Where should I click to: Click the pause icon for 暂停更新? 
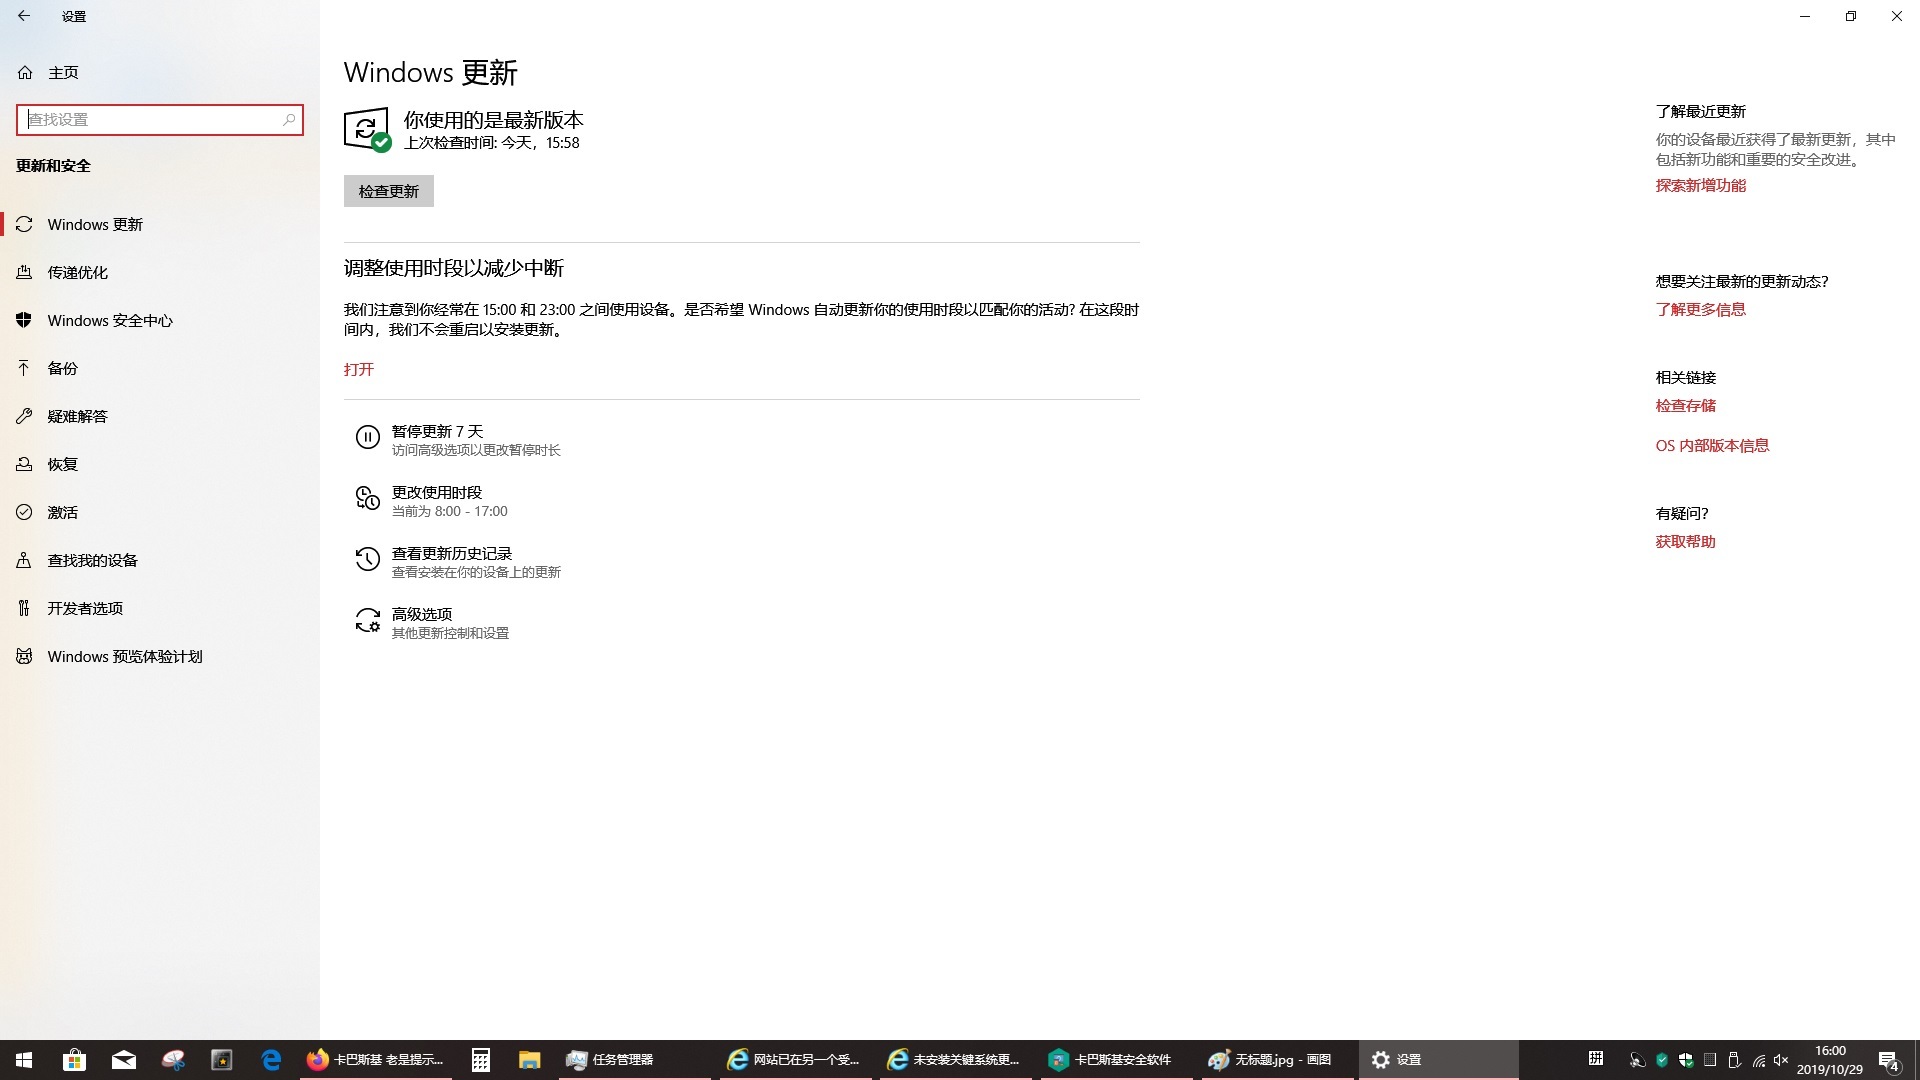coord(368,437)
